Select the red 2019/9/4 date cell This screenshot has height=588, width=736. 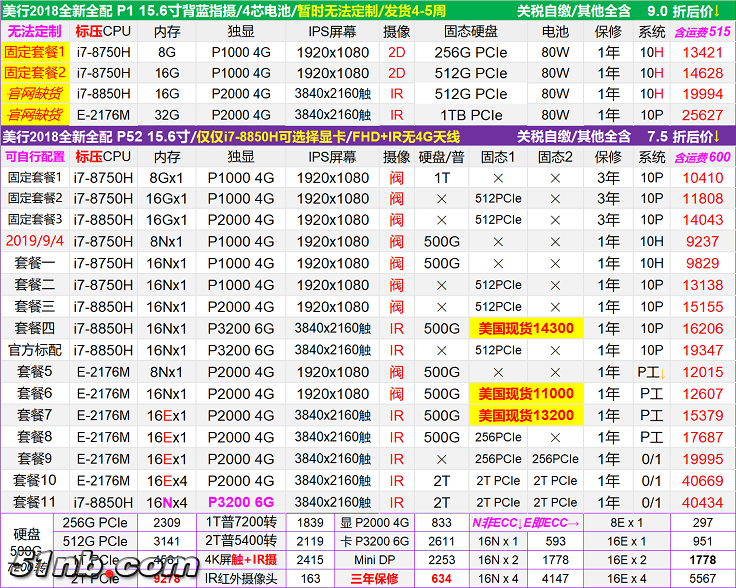pyautogui.click(x=34, y=241)
